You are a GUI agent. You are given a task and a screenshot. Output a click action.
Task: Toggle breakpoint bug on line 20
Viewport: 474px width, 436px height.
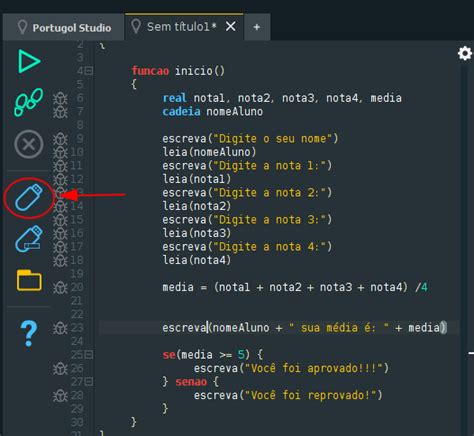point(60,288)
